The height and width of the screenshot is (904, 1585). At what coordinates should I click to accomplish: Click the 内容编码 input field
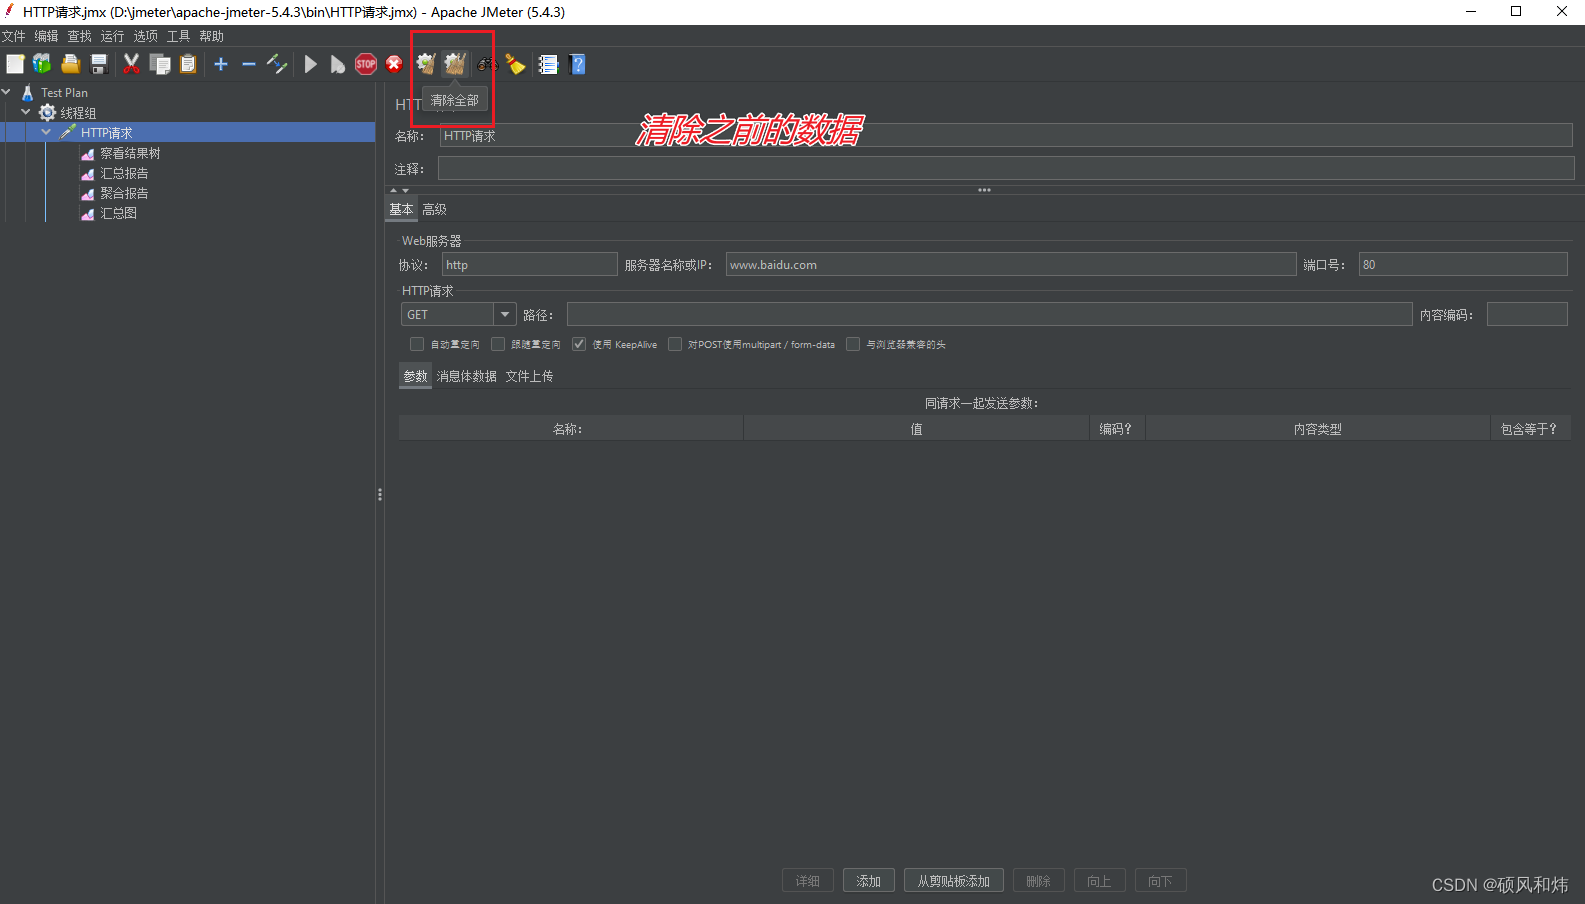pos(1527,314)
